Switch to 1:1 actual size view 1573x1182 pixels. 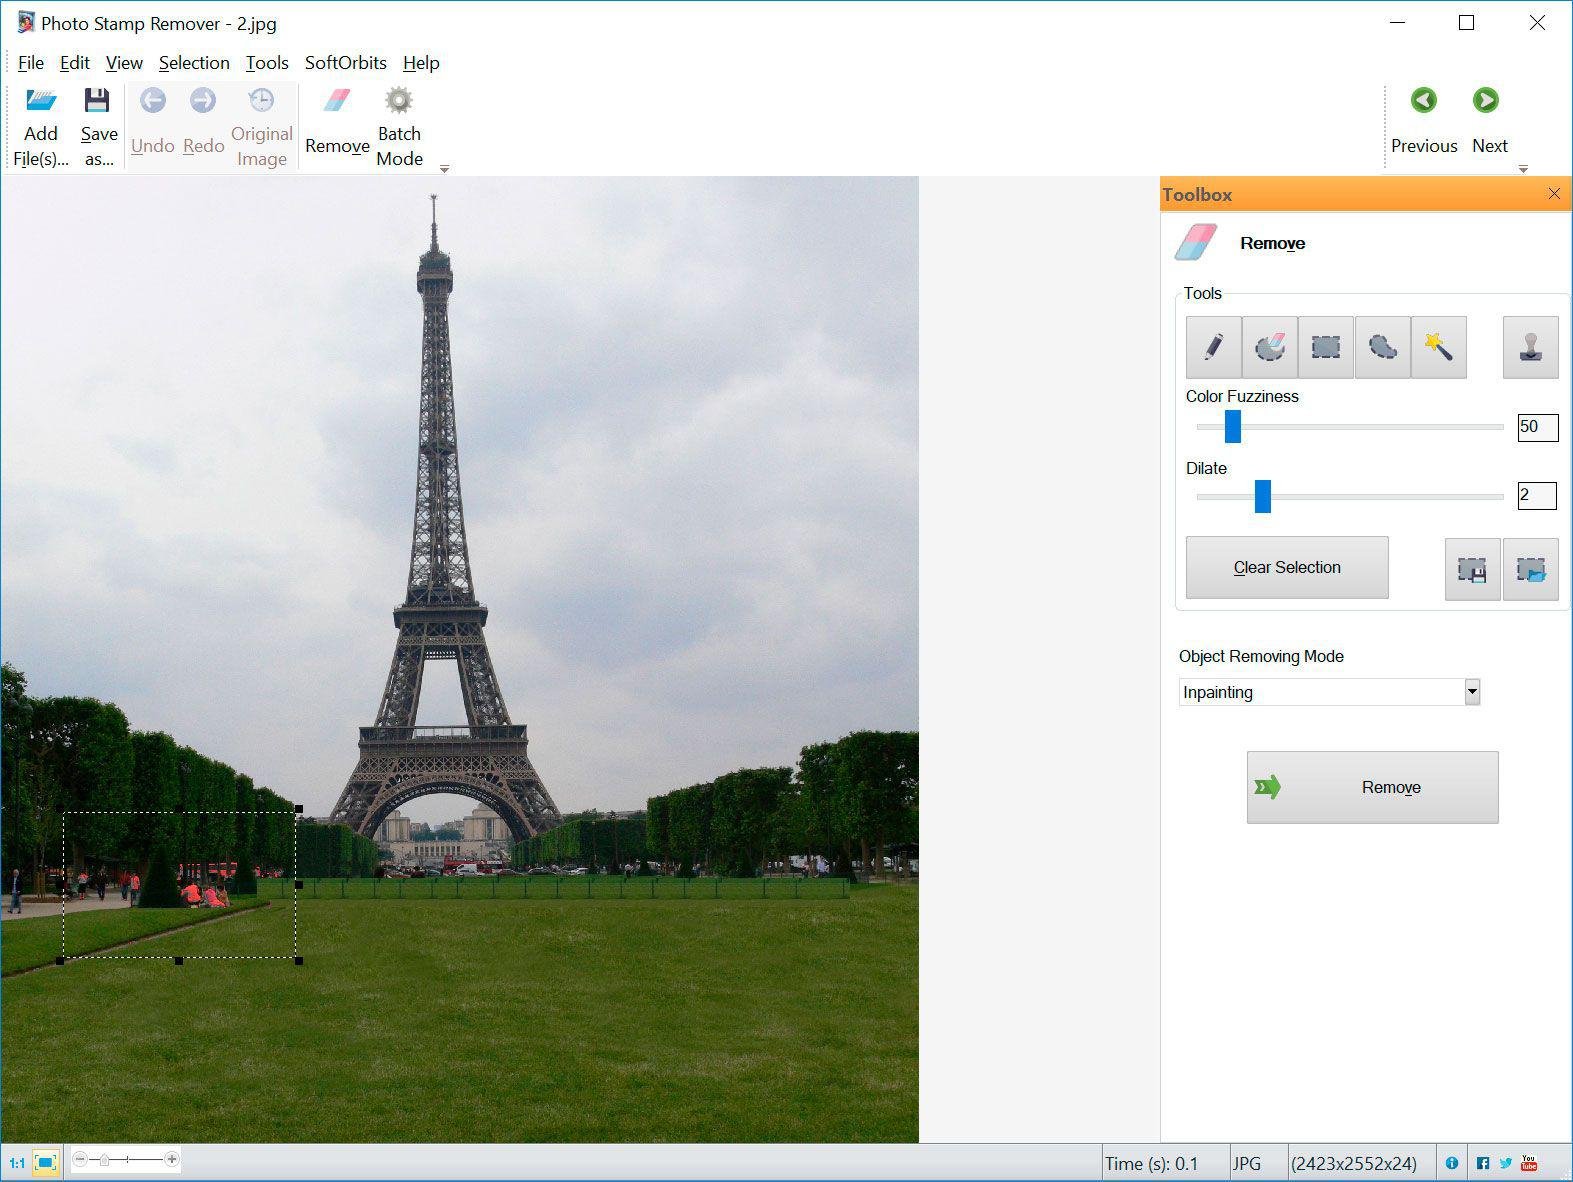[17, 1163]
